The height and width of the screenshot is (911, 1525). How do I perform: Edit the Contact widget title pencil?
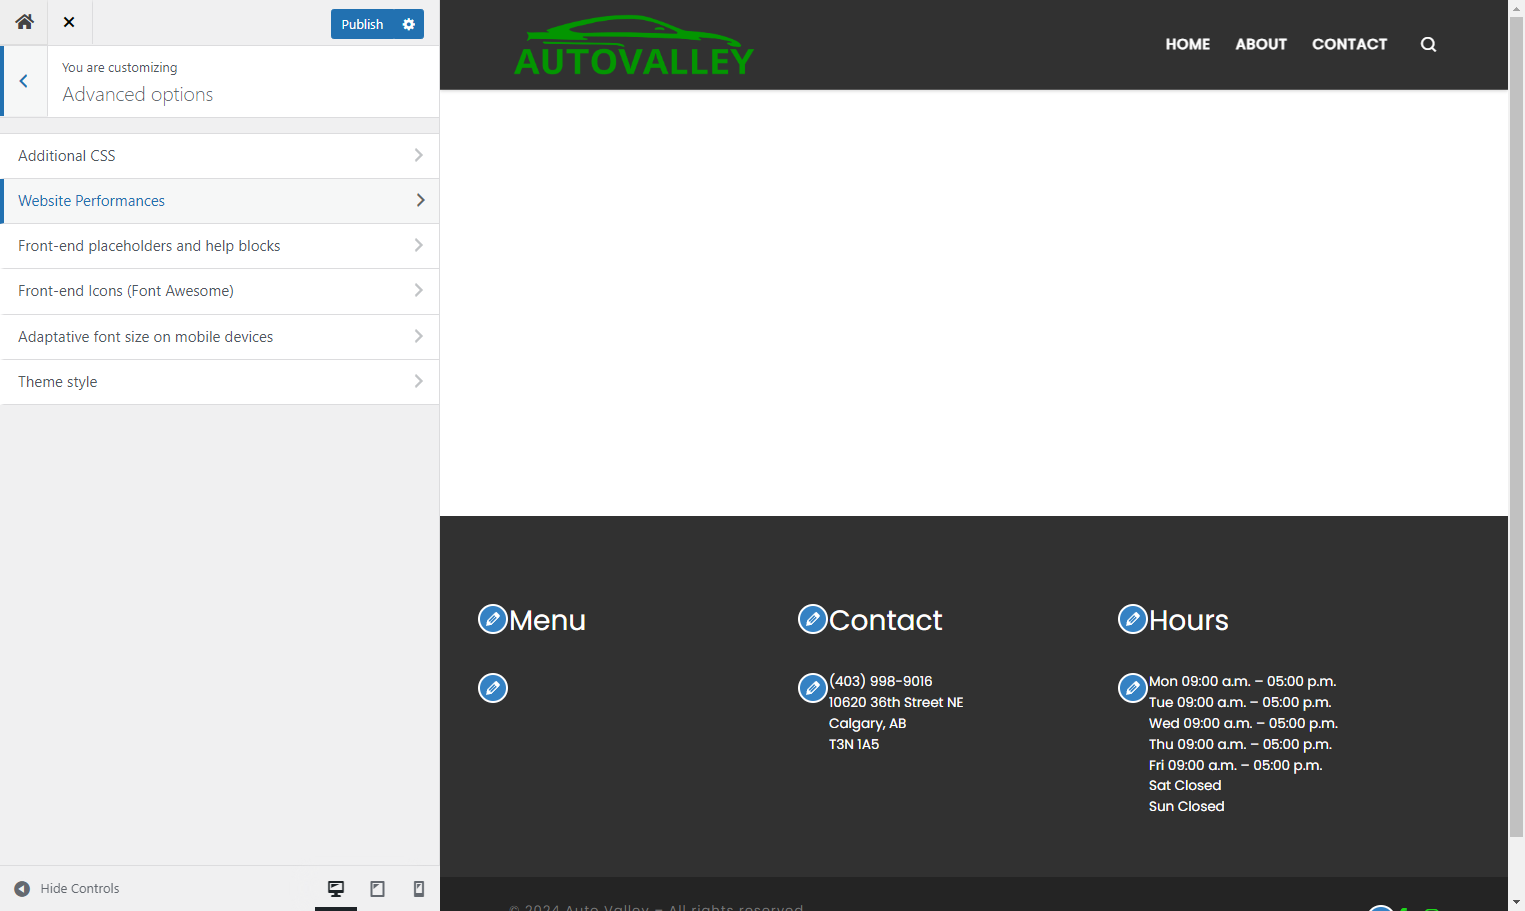pyautogui.click(x=813, y=619)
